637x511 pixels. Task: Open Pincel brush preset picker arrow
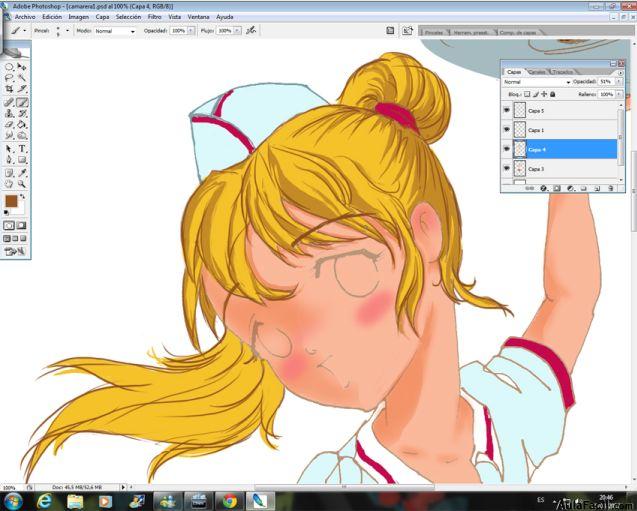point(67,30)
